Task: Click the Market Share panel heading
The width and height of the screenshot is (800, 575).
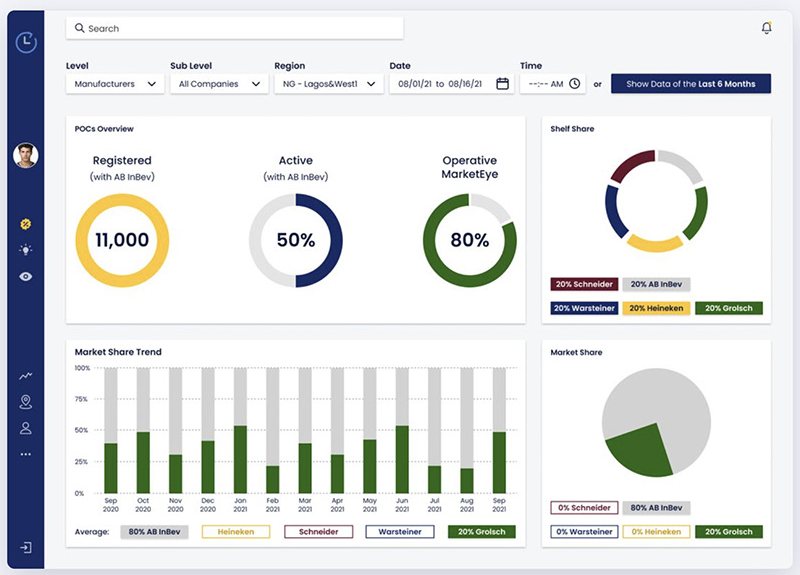Action: tap(576, 352)
